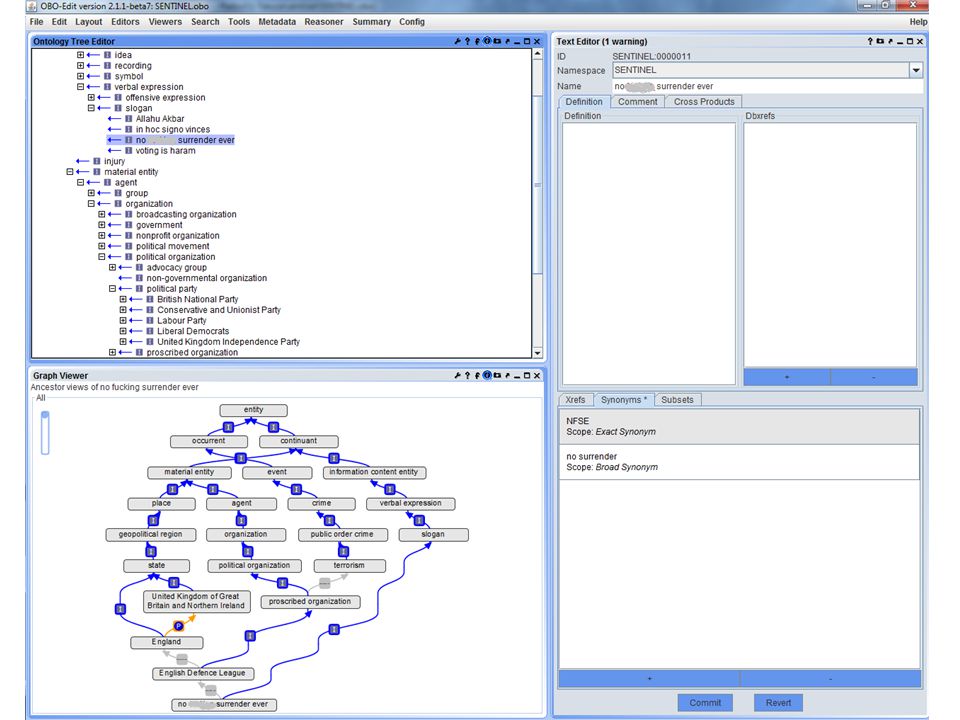Click into the Name input field
This screenshot has width=960, height=720.
[768, 86]
